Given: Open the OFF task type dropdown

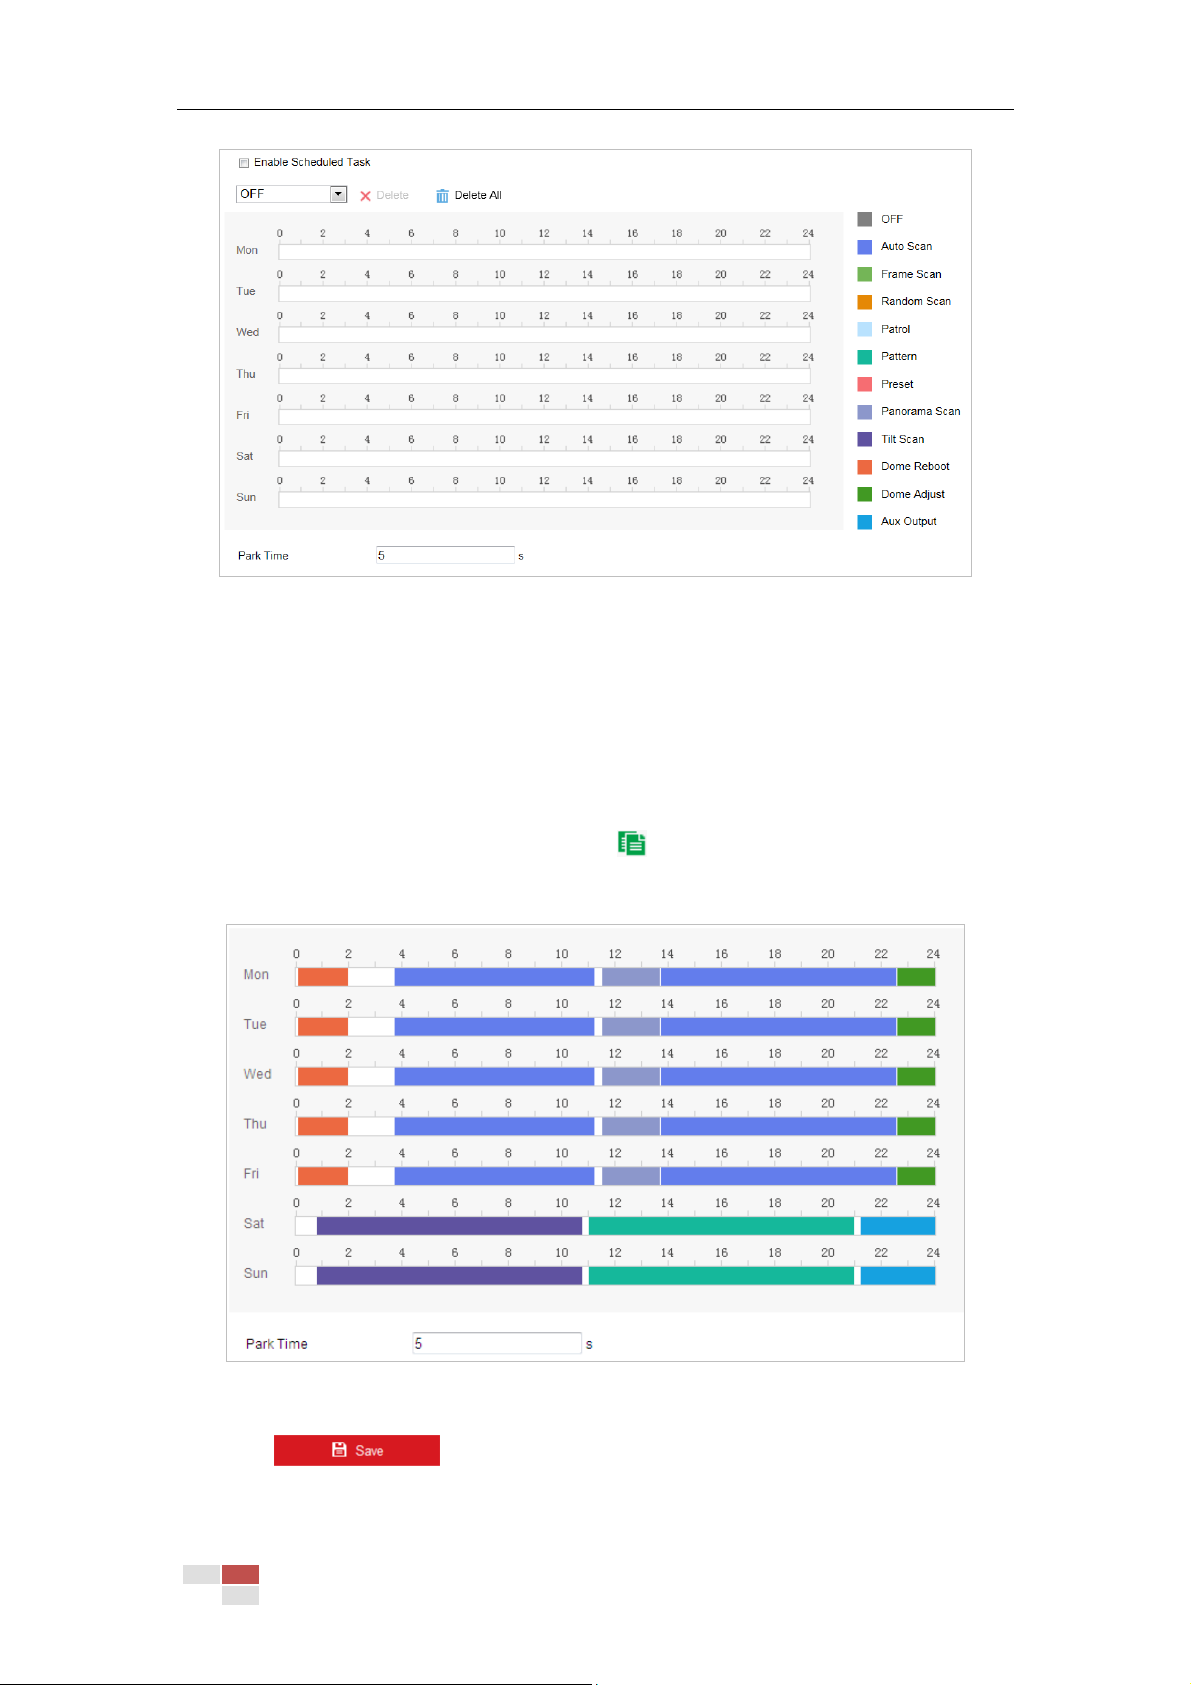Looking at the screenshot, I should pos(291,194).
